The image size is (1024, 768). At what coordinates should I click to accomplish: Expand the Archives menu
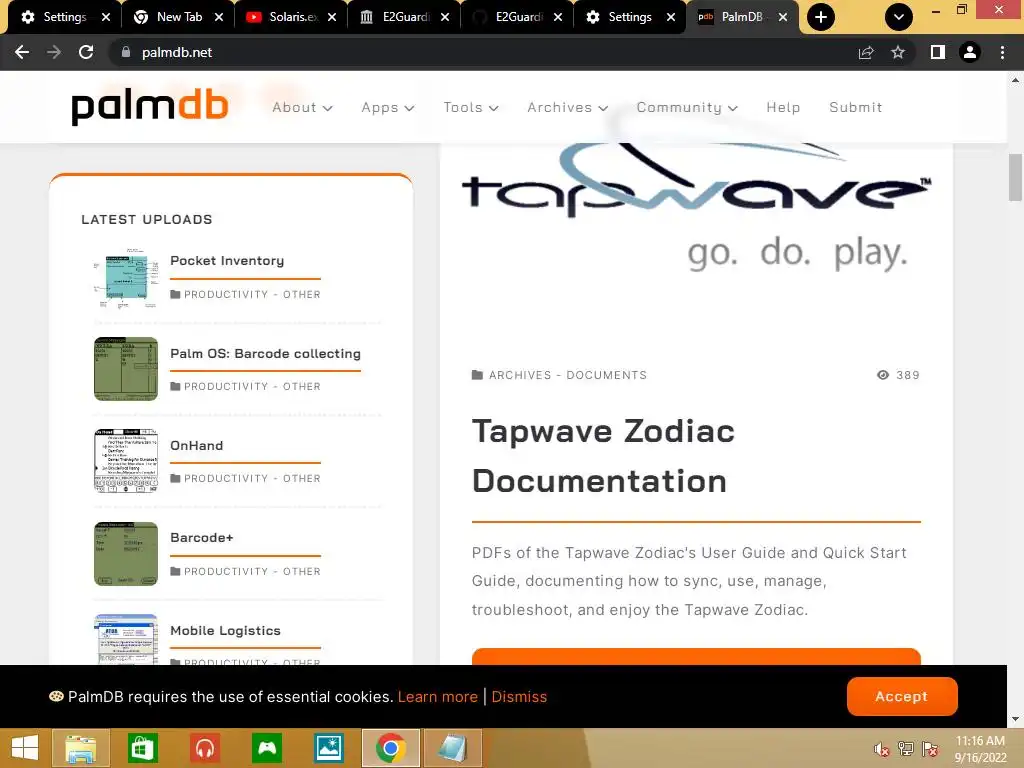(x=568, y=107)
